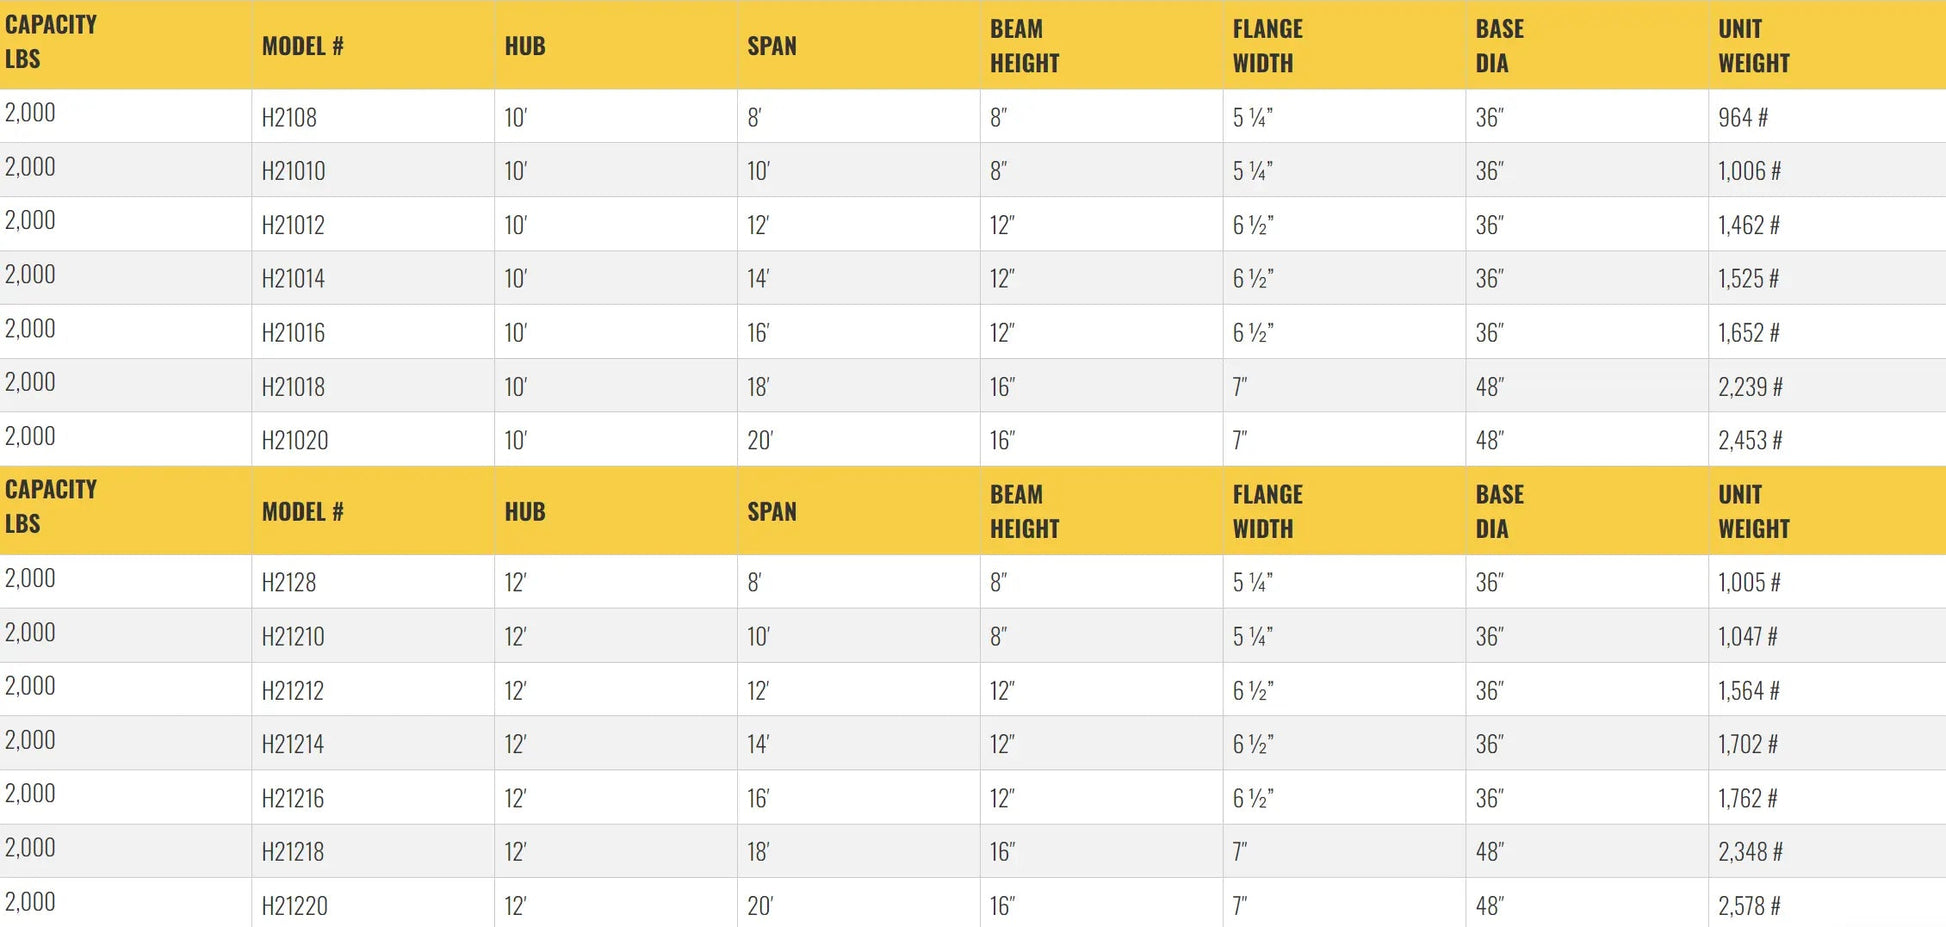Image resolution: width=1946 pixels, height=927 pixels.
Task: Select model H2128 in the table
Action: click(289, 582)
